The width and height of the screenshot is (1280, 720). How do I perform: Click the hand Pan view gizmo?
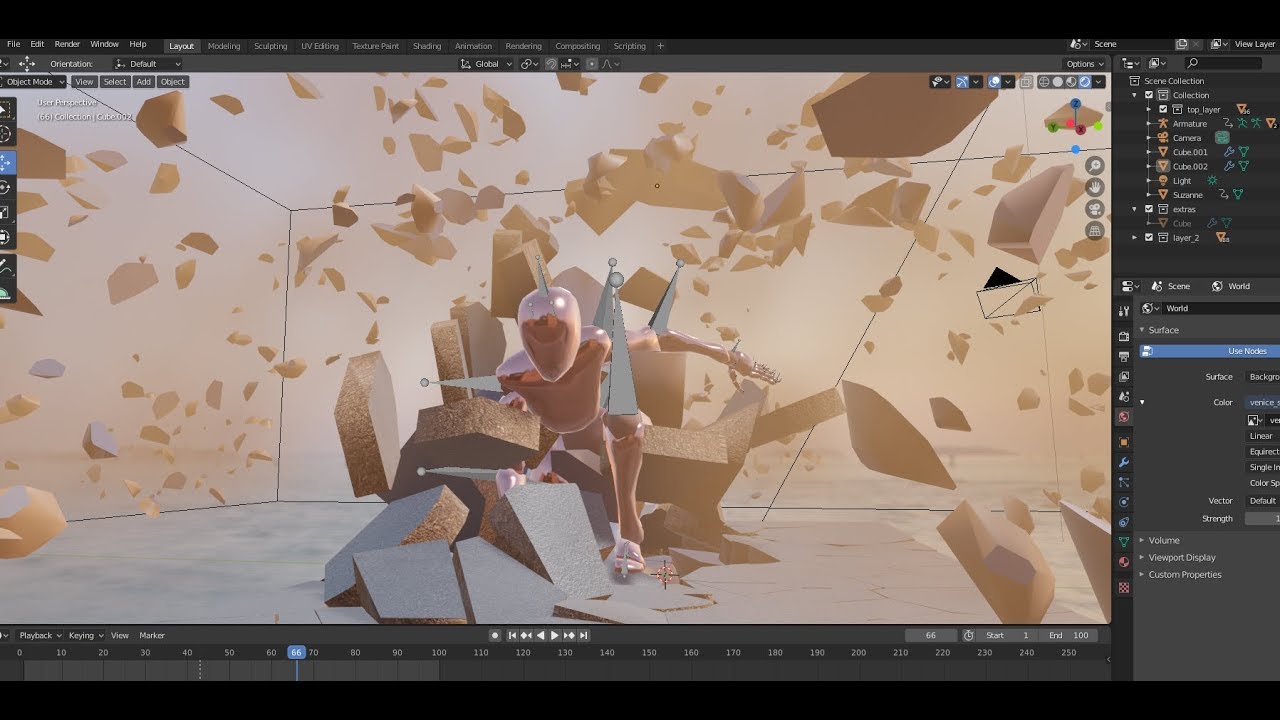click(x=1095, y=187)
